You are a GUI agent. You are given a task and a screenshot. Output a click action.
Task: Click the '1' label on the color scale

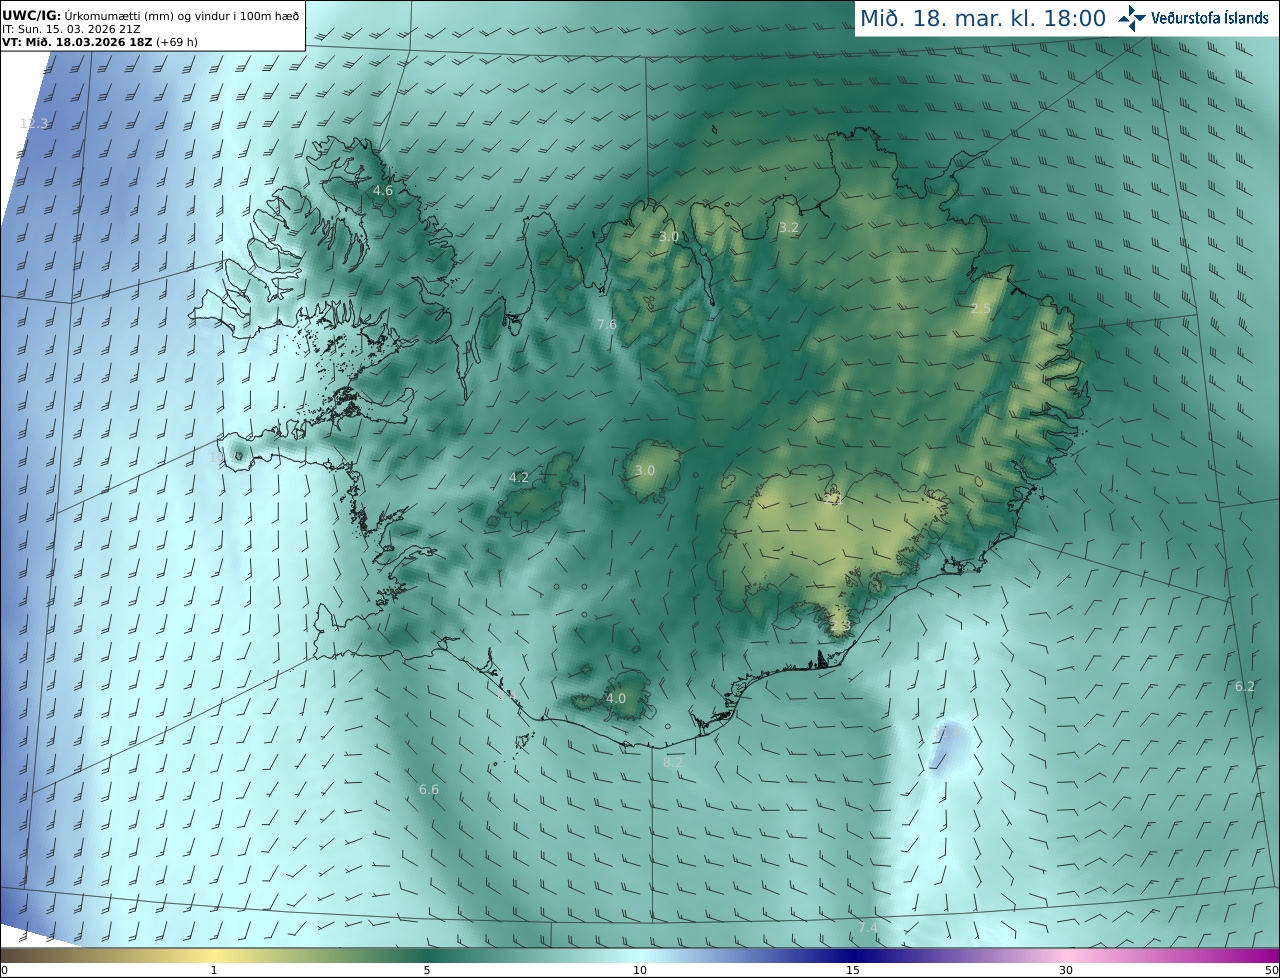click(214, 970)
